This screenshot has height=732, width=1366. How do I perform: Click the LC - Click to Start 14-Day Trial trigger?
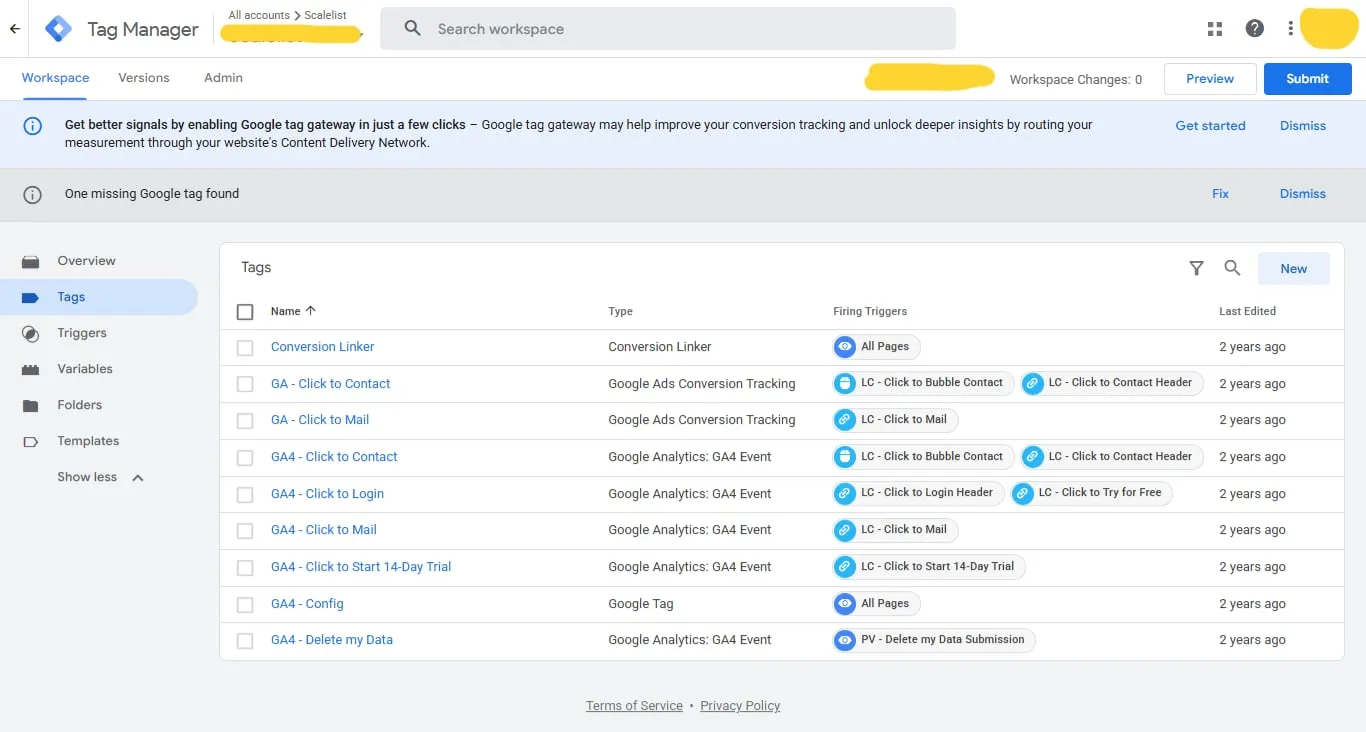[929, 567]
